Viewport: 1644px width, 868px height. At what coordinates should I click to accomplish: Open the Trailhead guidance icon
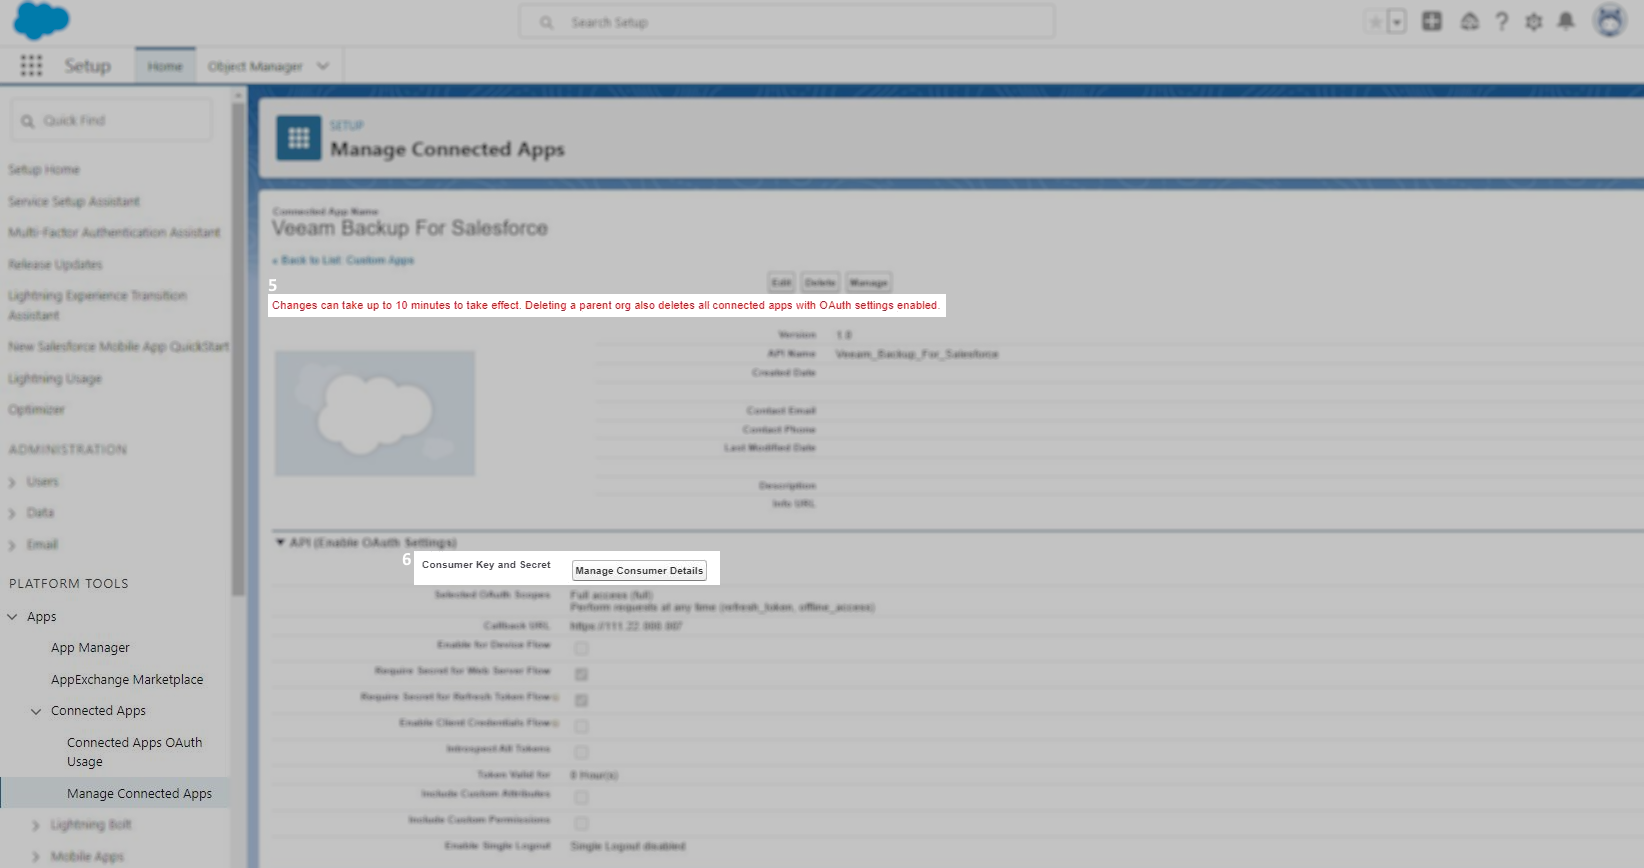(x=1469, y=21)
